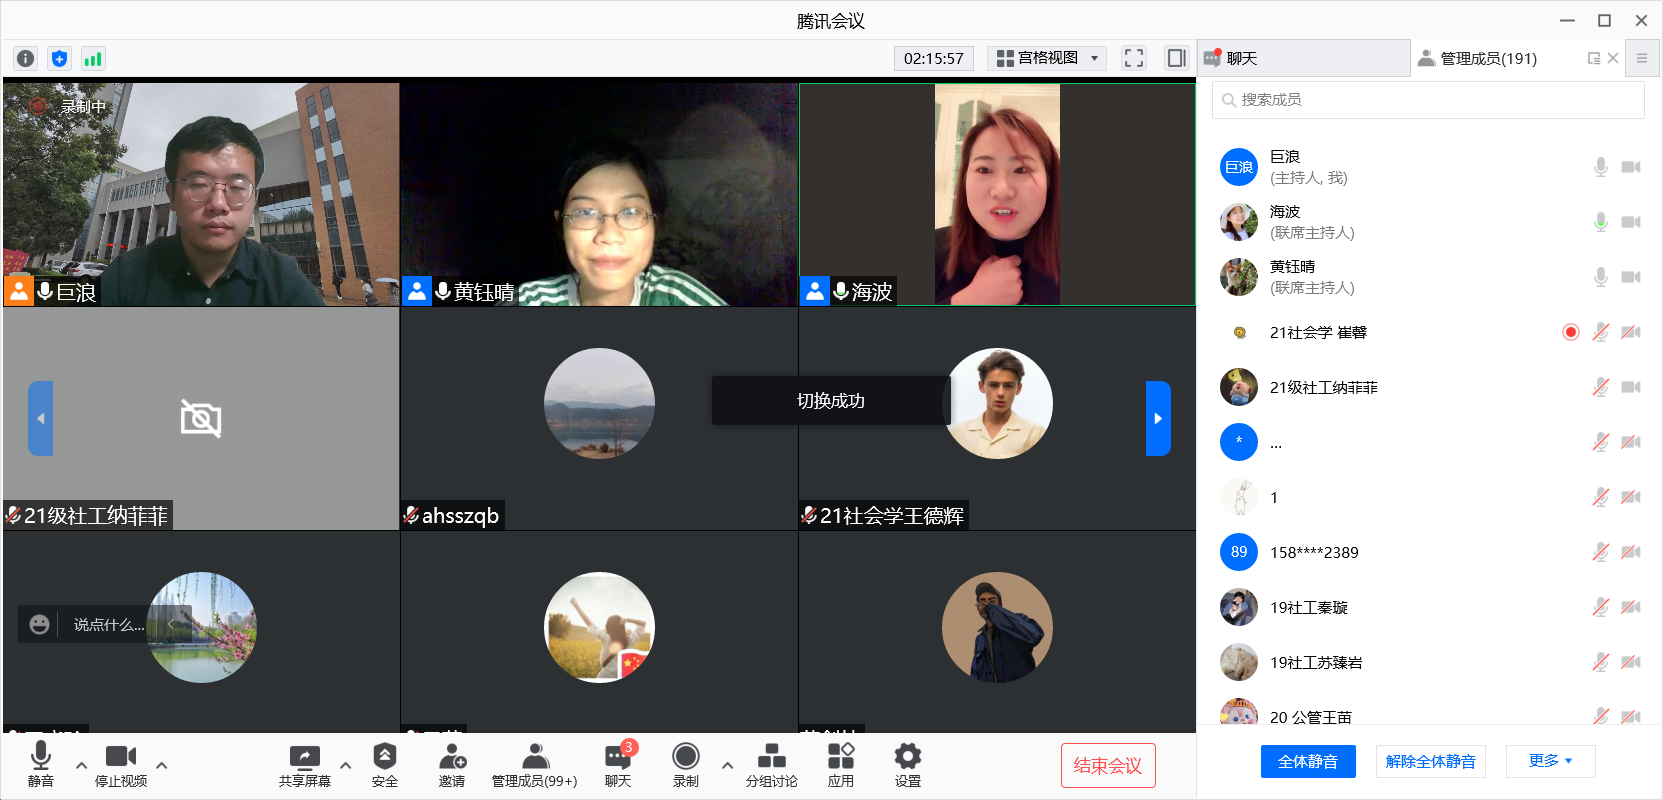Toggle the side panel layout icon
This screenshot has height=800, width=1663.
point(1176,58)
